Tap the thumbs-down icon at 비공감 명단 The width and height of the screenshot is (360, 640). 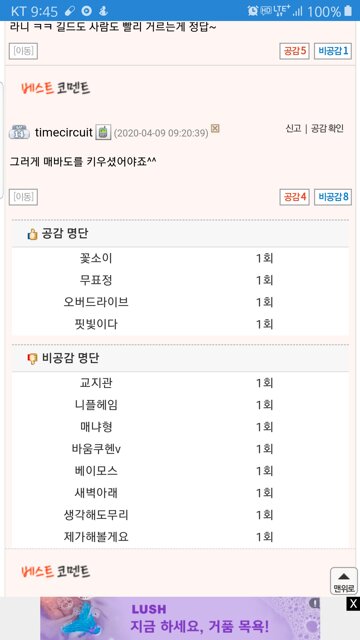[x=32, y=359]
